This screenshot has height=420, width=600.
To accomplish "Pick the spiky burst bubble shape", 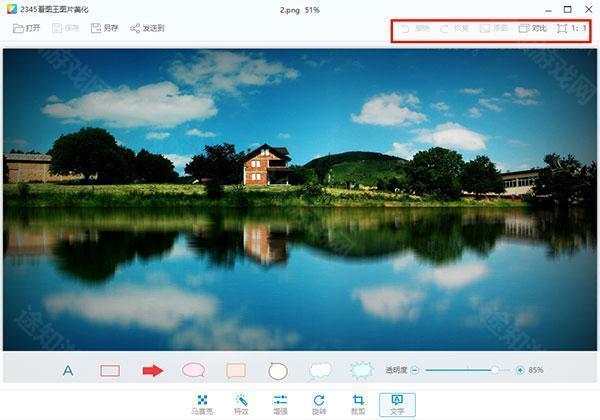I will point(362,370).
